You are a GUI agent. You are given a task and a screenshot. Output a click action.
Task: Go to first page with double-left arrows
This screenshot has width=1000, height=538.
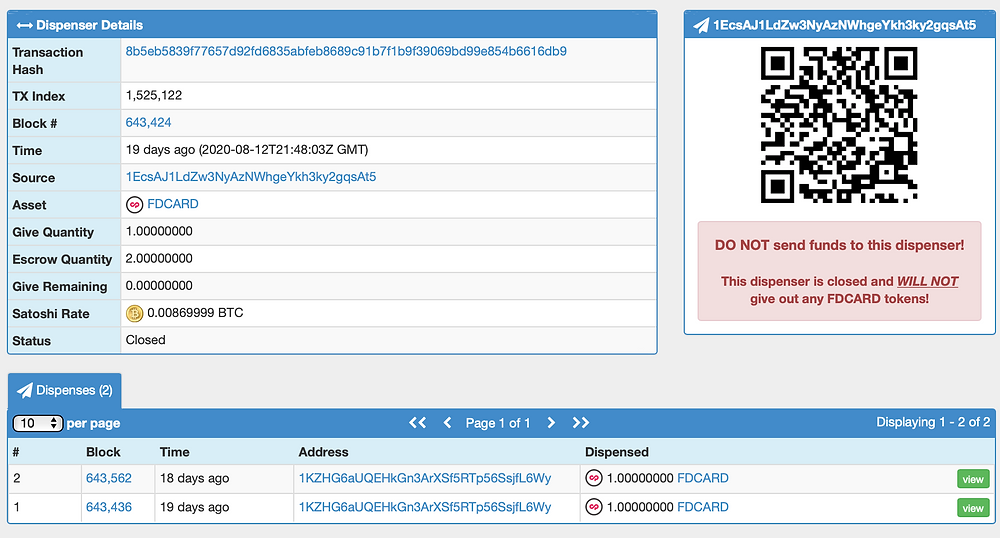click(417, 423)
